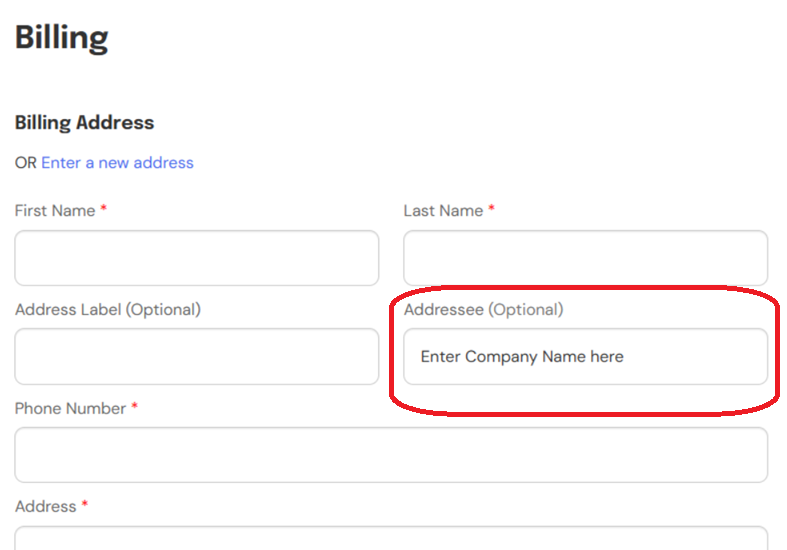This screenshot has height=550, width=787.
Task: Click the 'Addressee (Optional)' label text
Action: (483, 310)
